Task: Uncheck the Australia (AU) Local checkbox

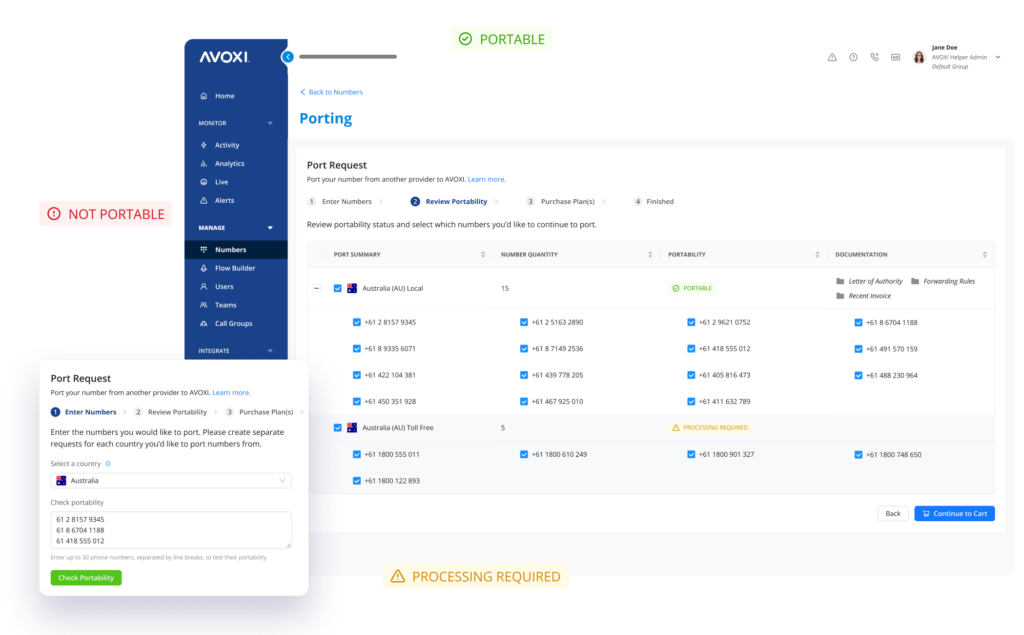Action: (x=338, y=288)
